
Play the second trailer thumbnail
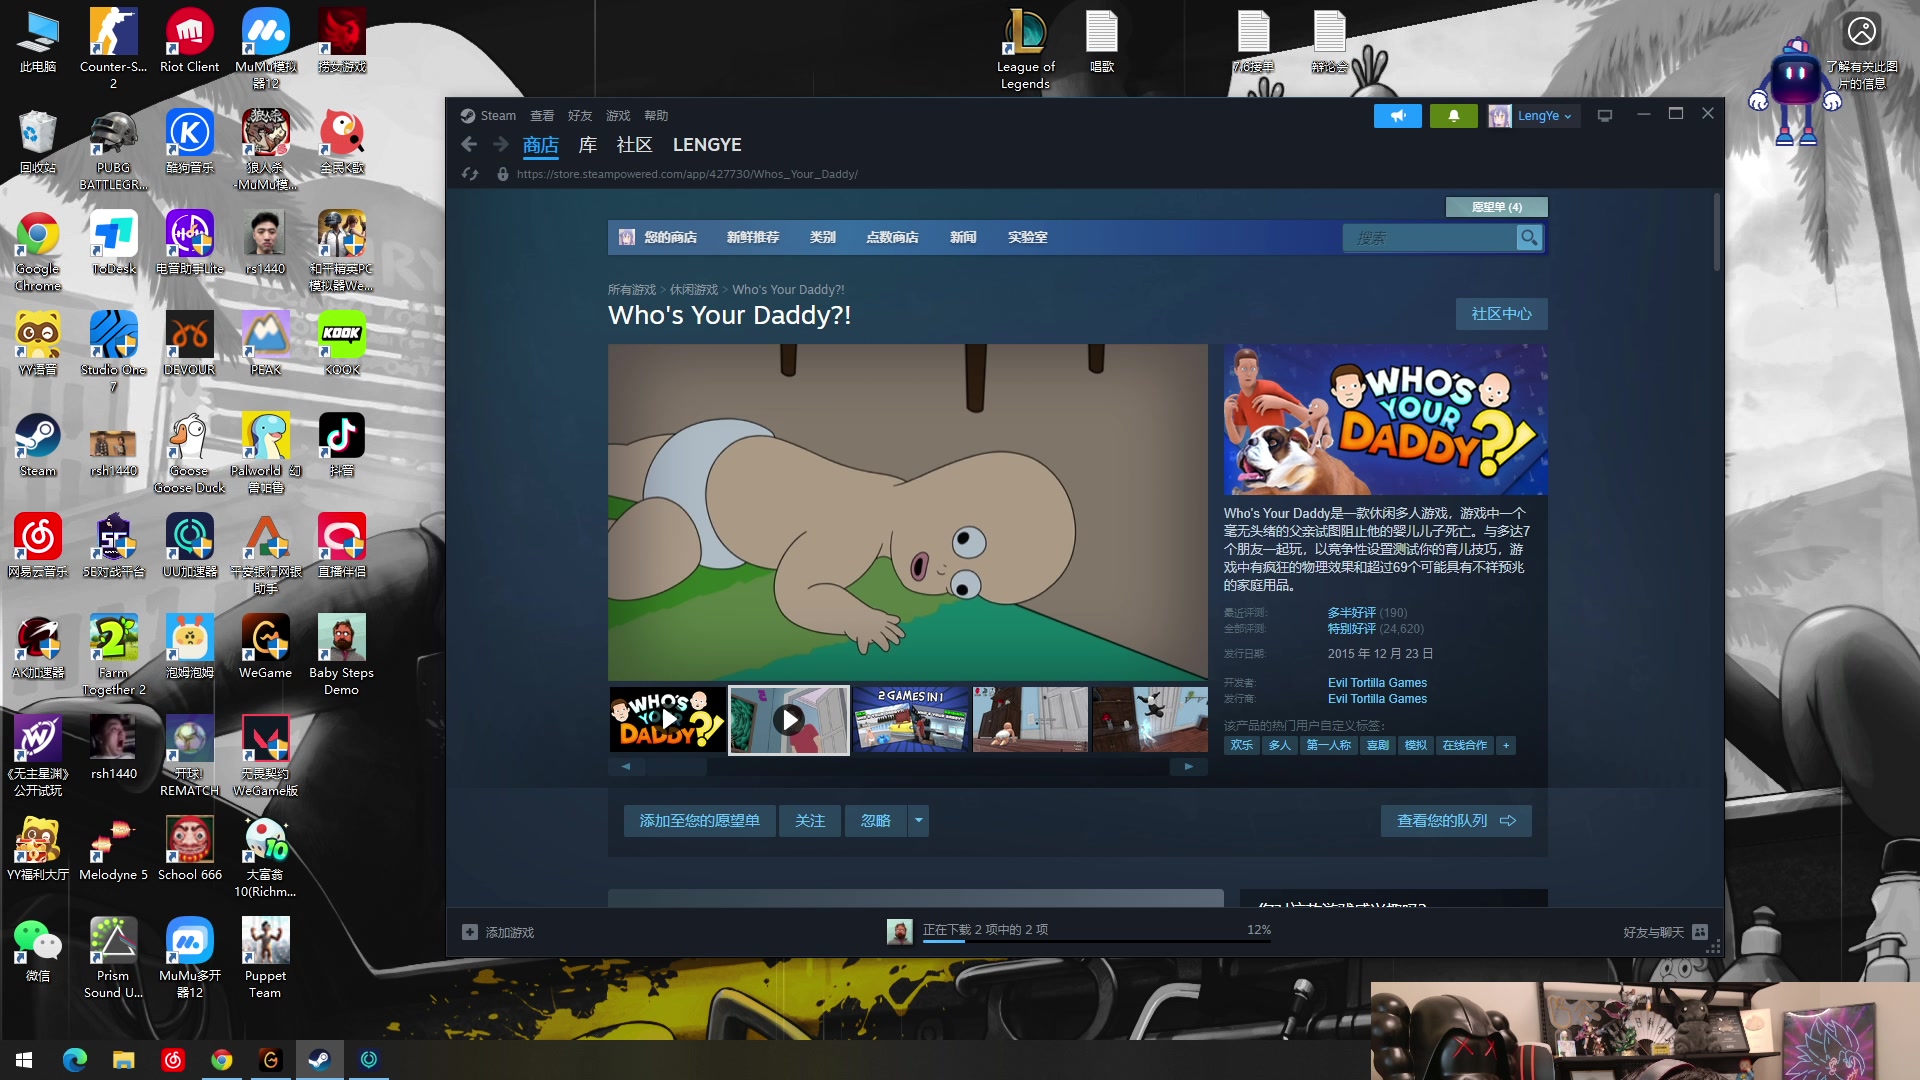789,720
